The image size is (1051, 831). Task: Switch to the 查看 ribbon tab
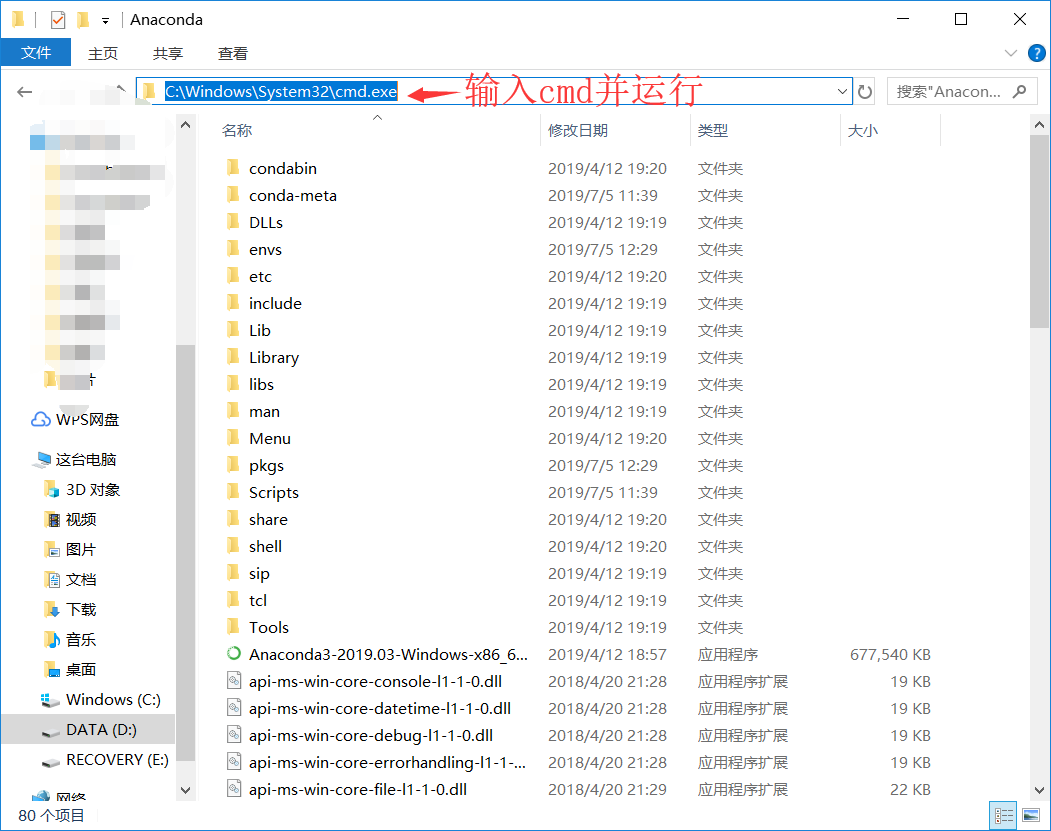233,53
